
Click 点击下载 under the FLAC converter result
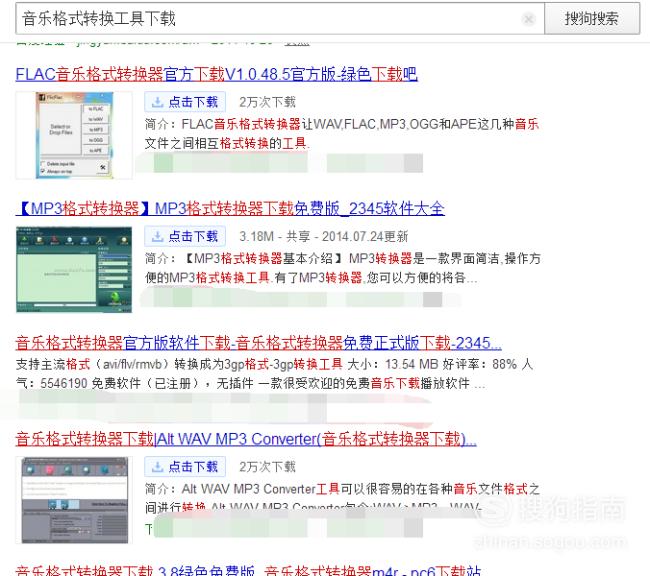point(185,102)
